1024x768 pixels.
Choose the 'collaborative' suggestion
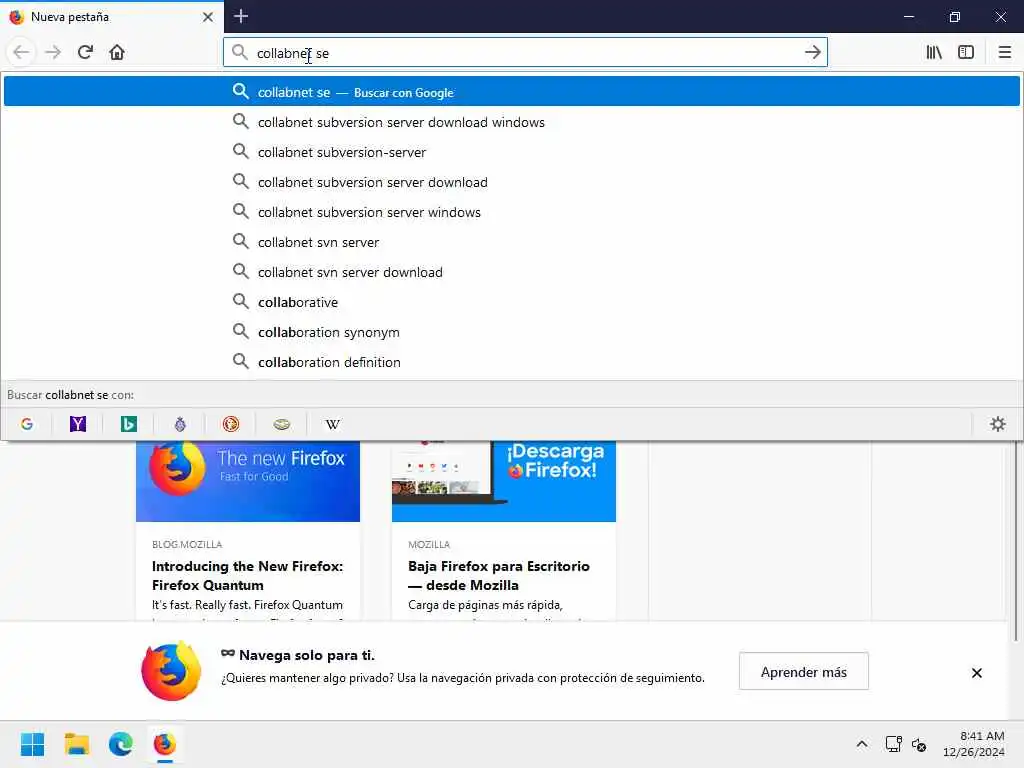[511, 302]
